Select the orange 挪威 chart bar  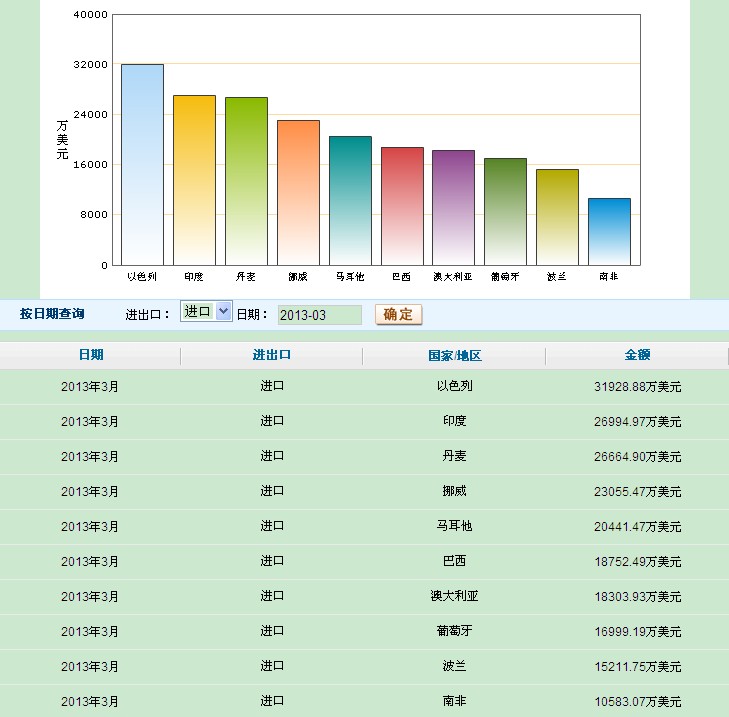coord(298,192)
